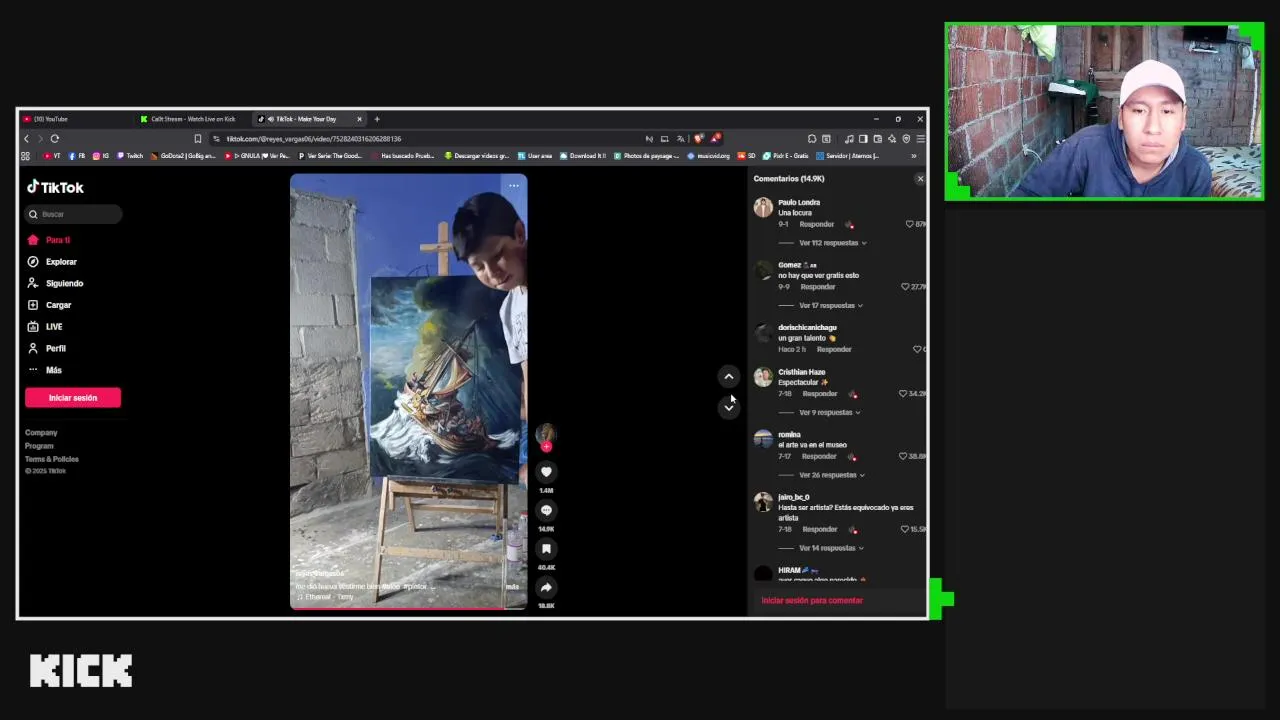Like Paulo Londra's comment
1280x720 pixels.
(909, 224)
